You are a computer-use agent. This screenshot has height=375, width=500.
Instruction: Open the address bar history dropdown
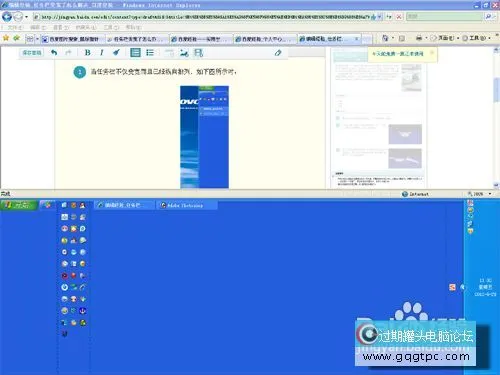point(380,17)
